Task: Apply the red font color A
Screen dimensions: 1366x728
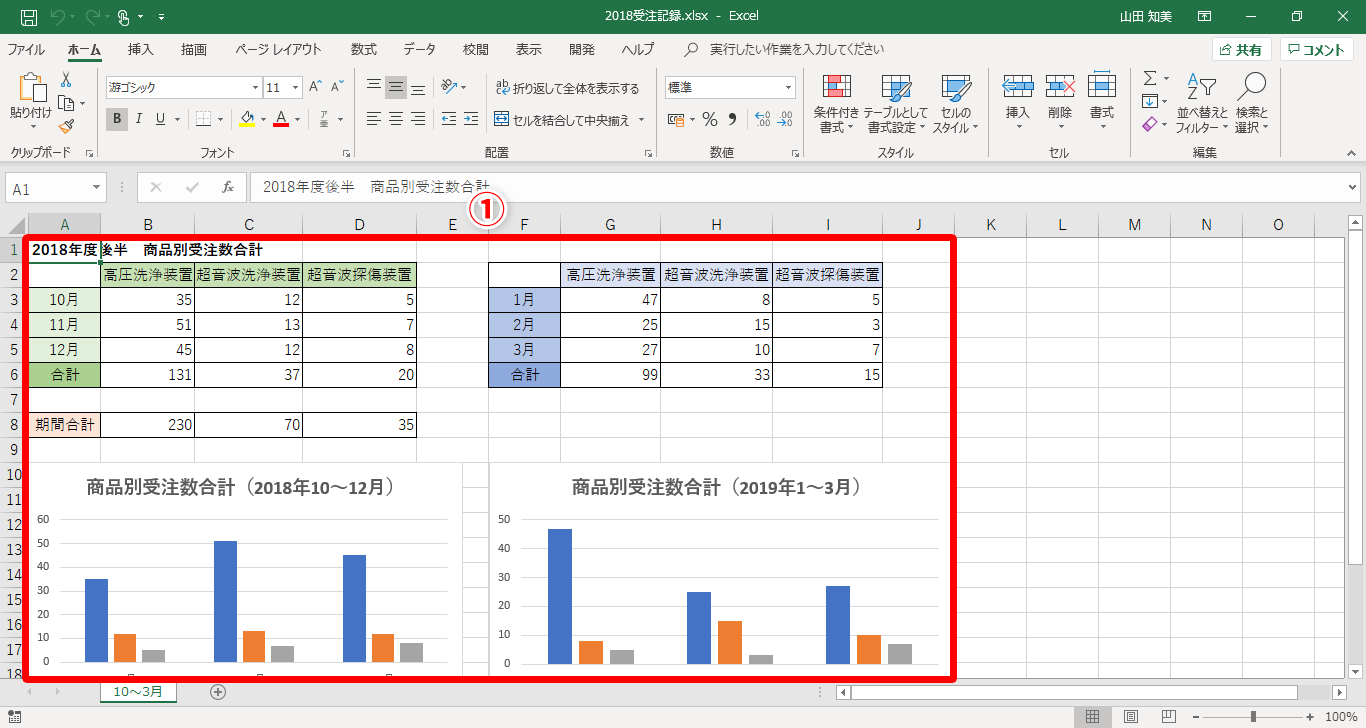Action: (281, 120)
